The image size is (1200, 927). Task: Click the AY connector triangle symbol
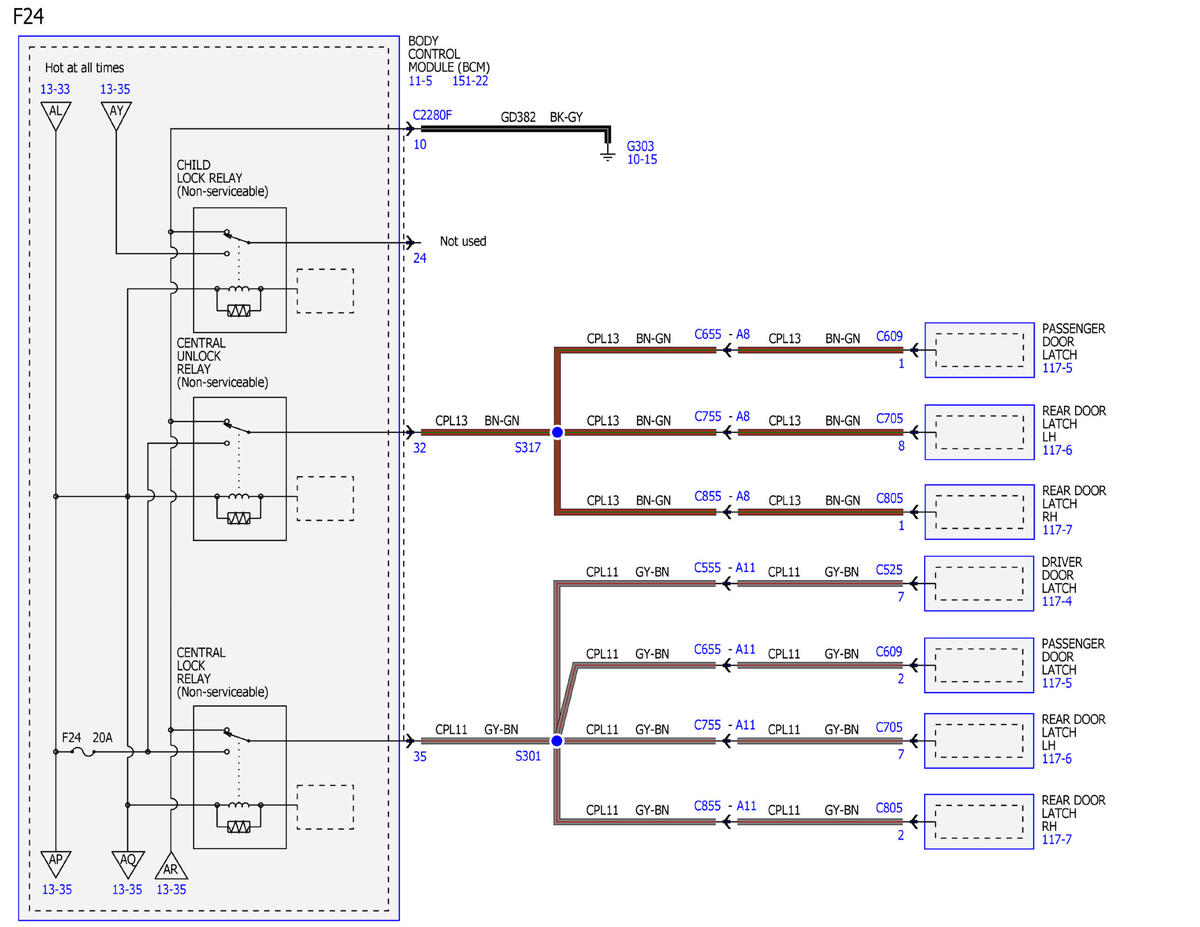(x=116, y=113)
